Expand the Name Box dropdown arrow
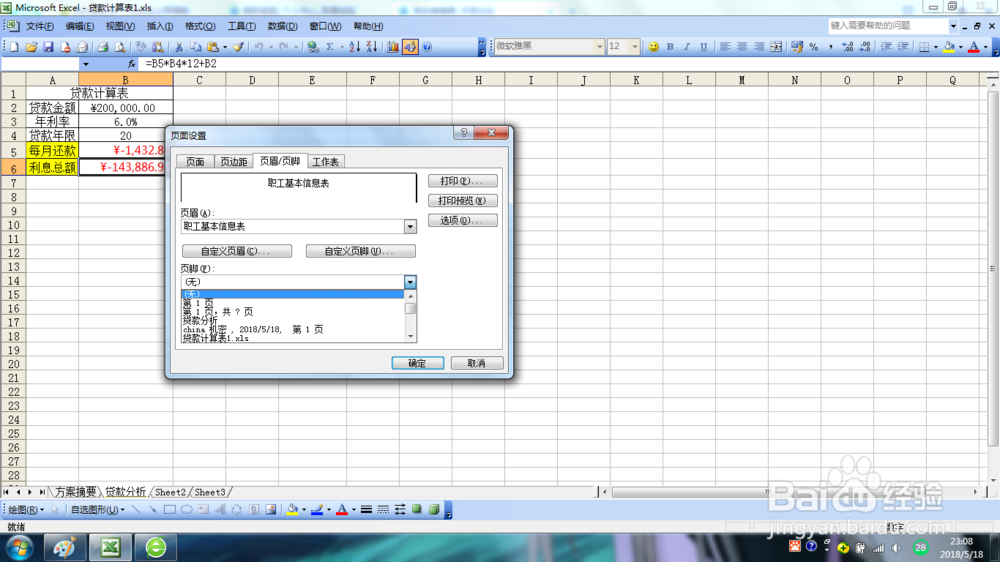This screenshot has width=1000, height=562. pos(85,64)
